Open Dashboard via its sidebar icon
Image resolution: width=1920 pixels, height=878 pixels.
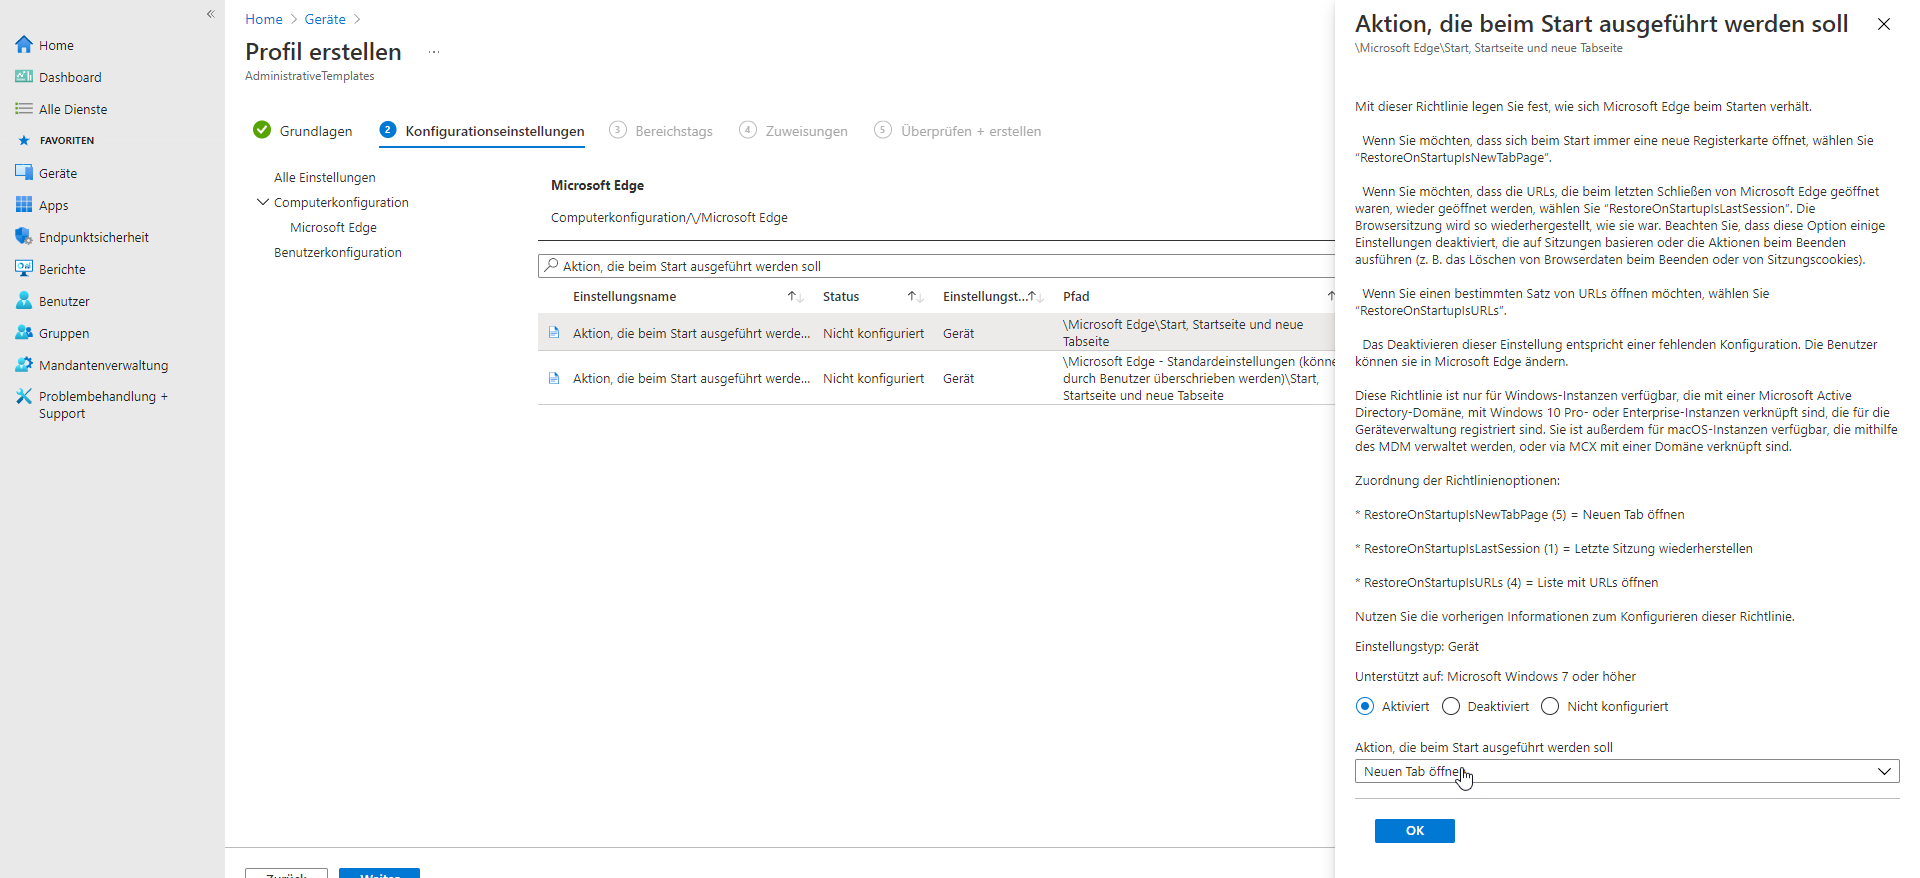(24, 77)
